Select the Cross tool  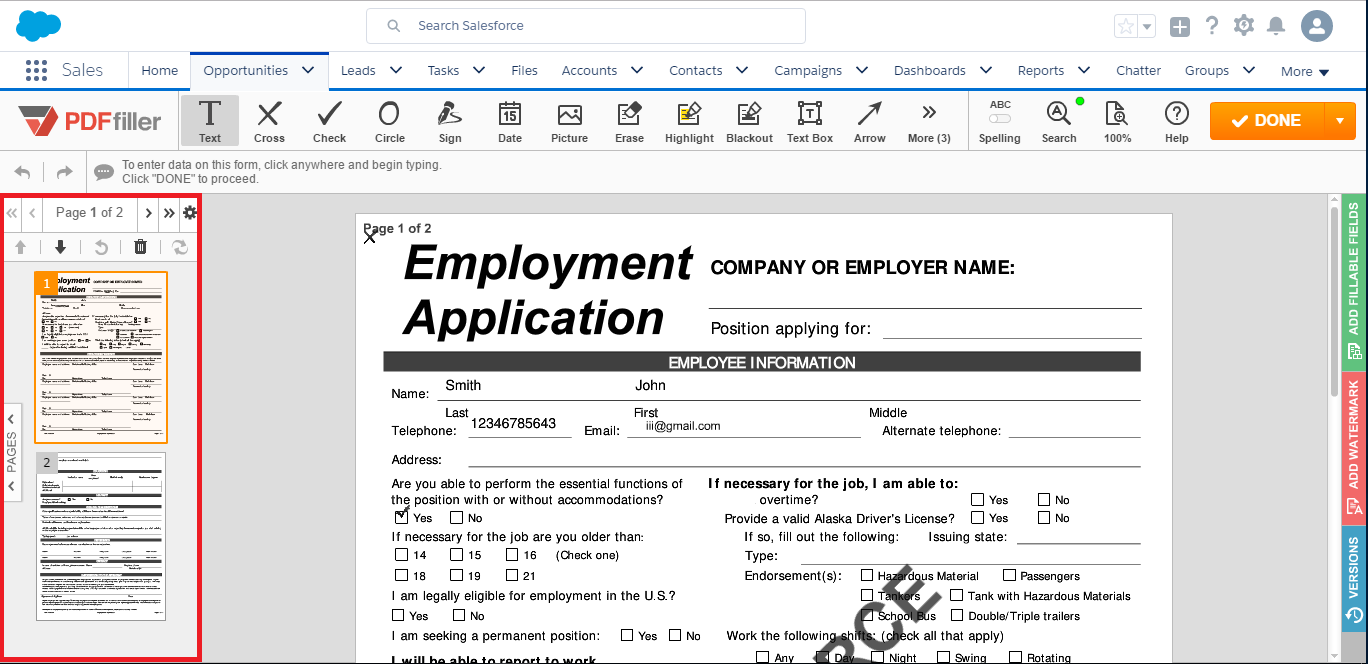coord(269,121)
